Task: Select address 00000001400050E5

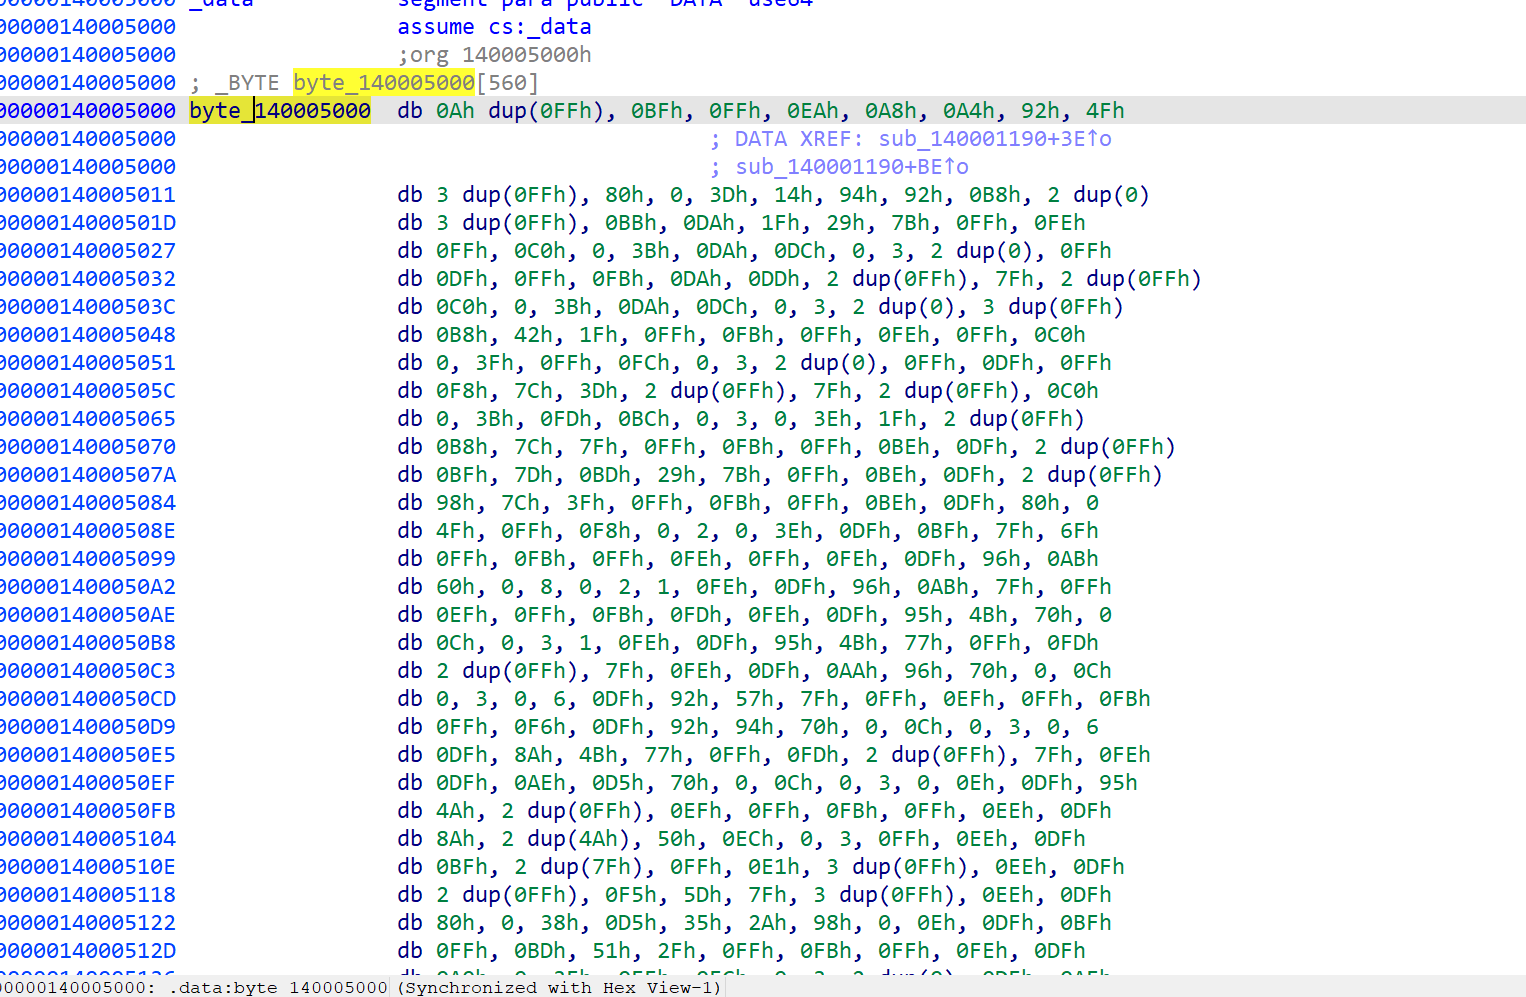Action: click(88, 755)
